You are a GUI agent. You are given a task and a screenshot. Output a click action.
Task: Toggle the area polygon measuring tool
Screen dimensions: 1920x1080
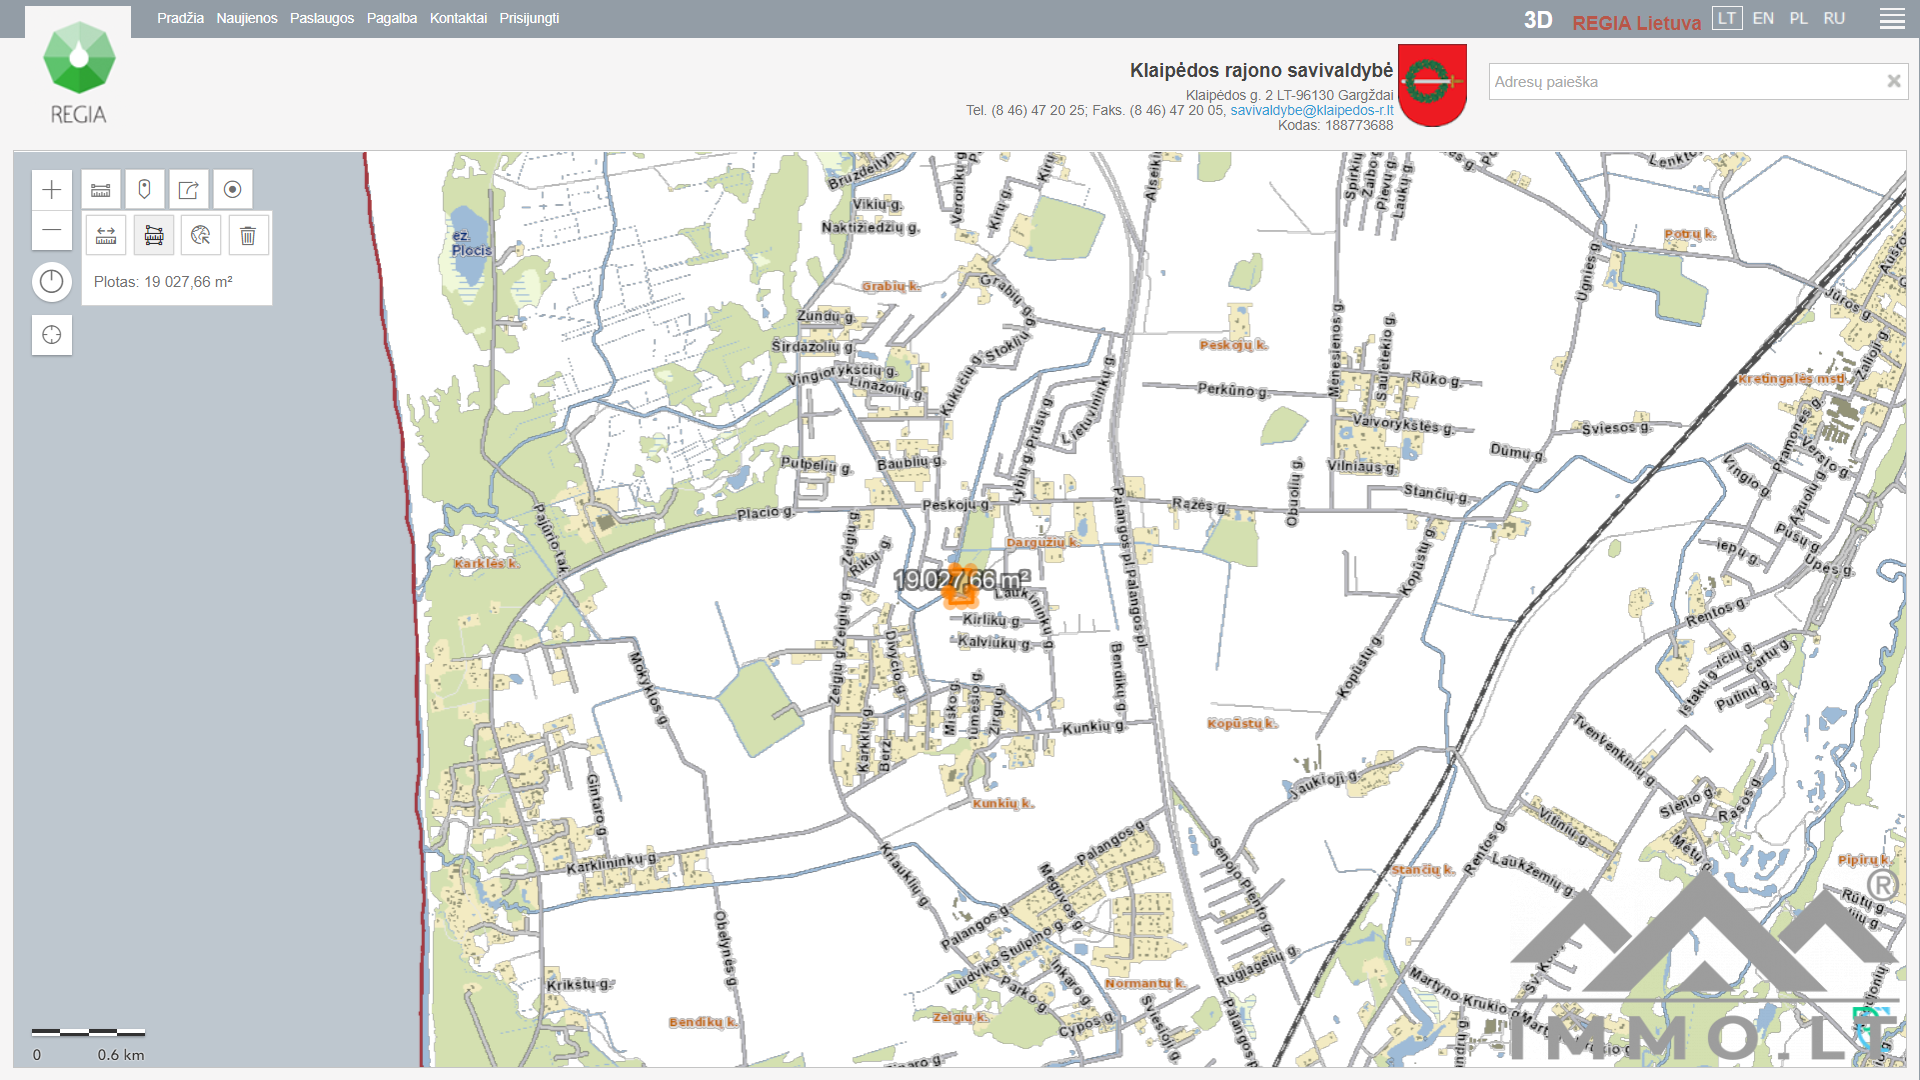[154, 236]
